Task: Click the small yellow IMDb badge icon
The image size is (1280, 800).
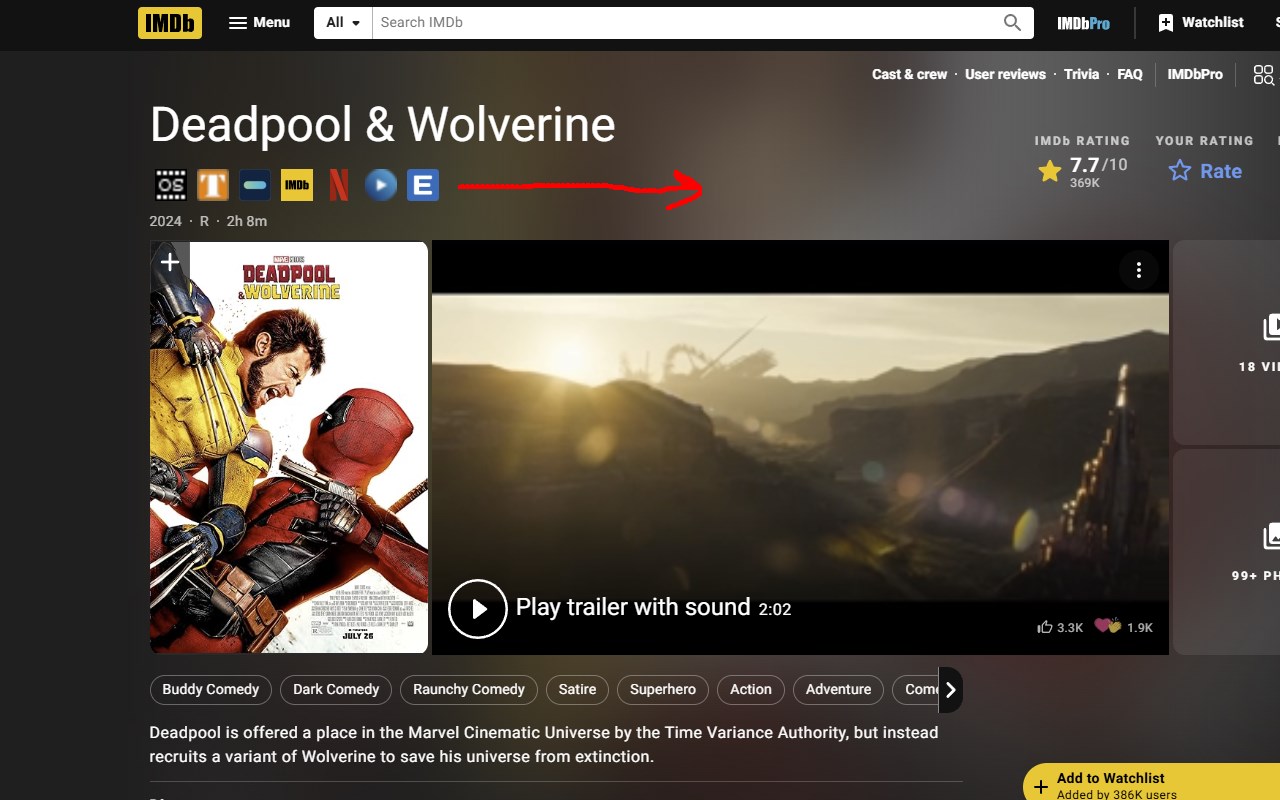Action: 297,185
